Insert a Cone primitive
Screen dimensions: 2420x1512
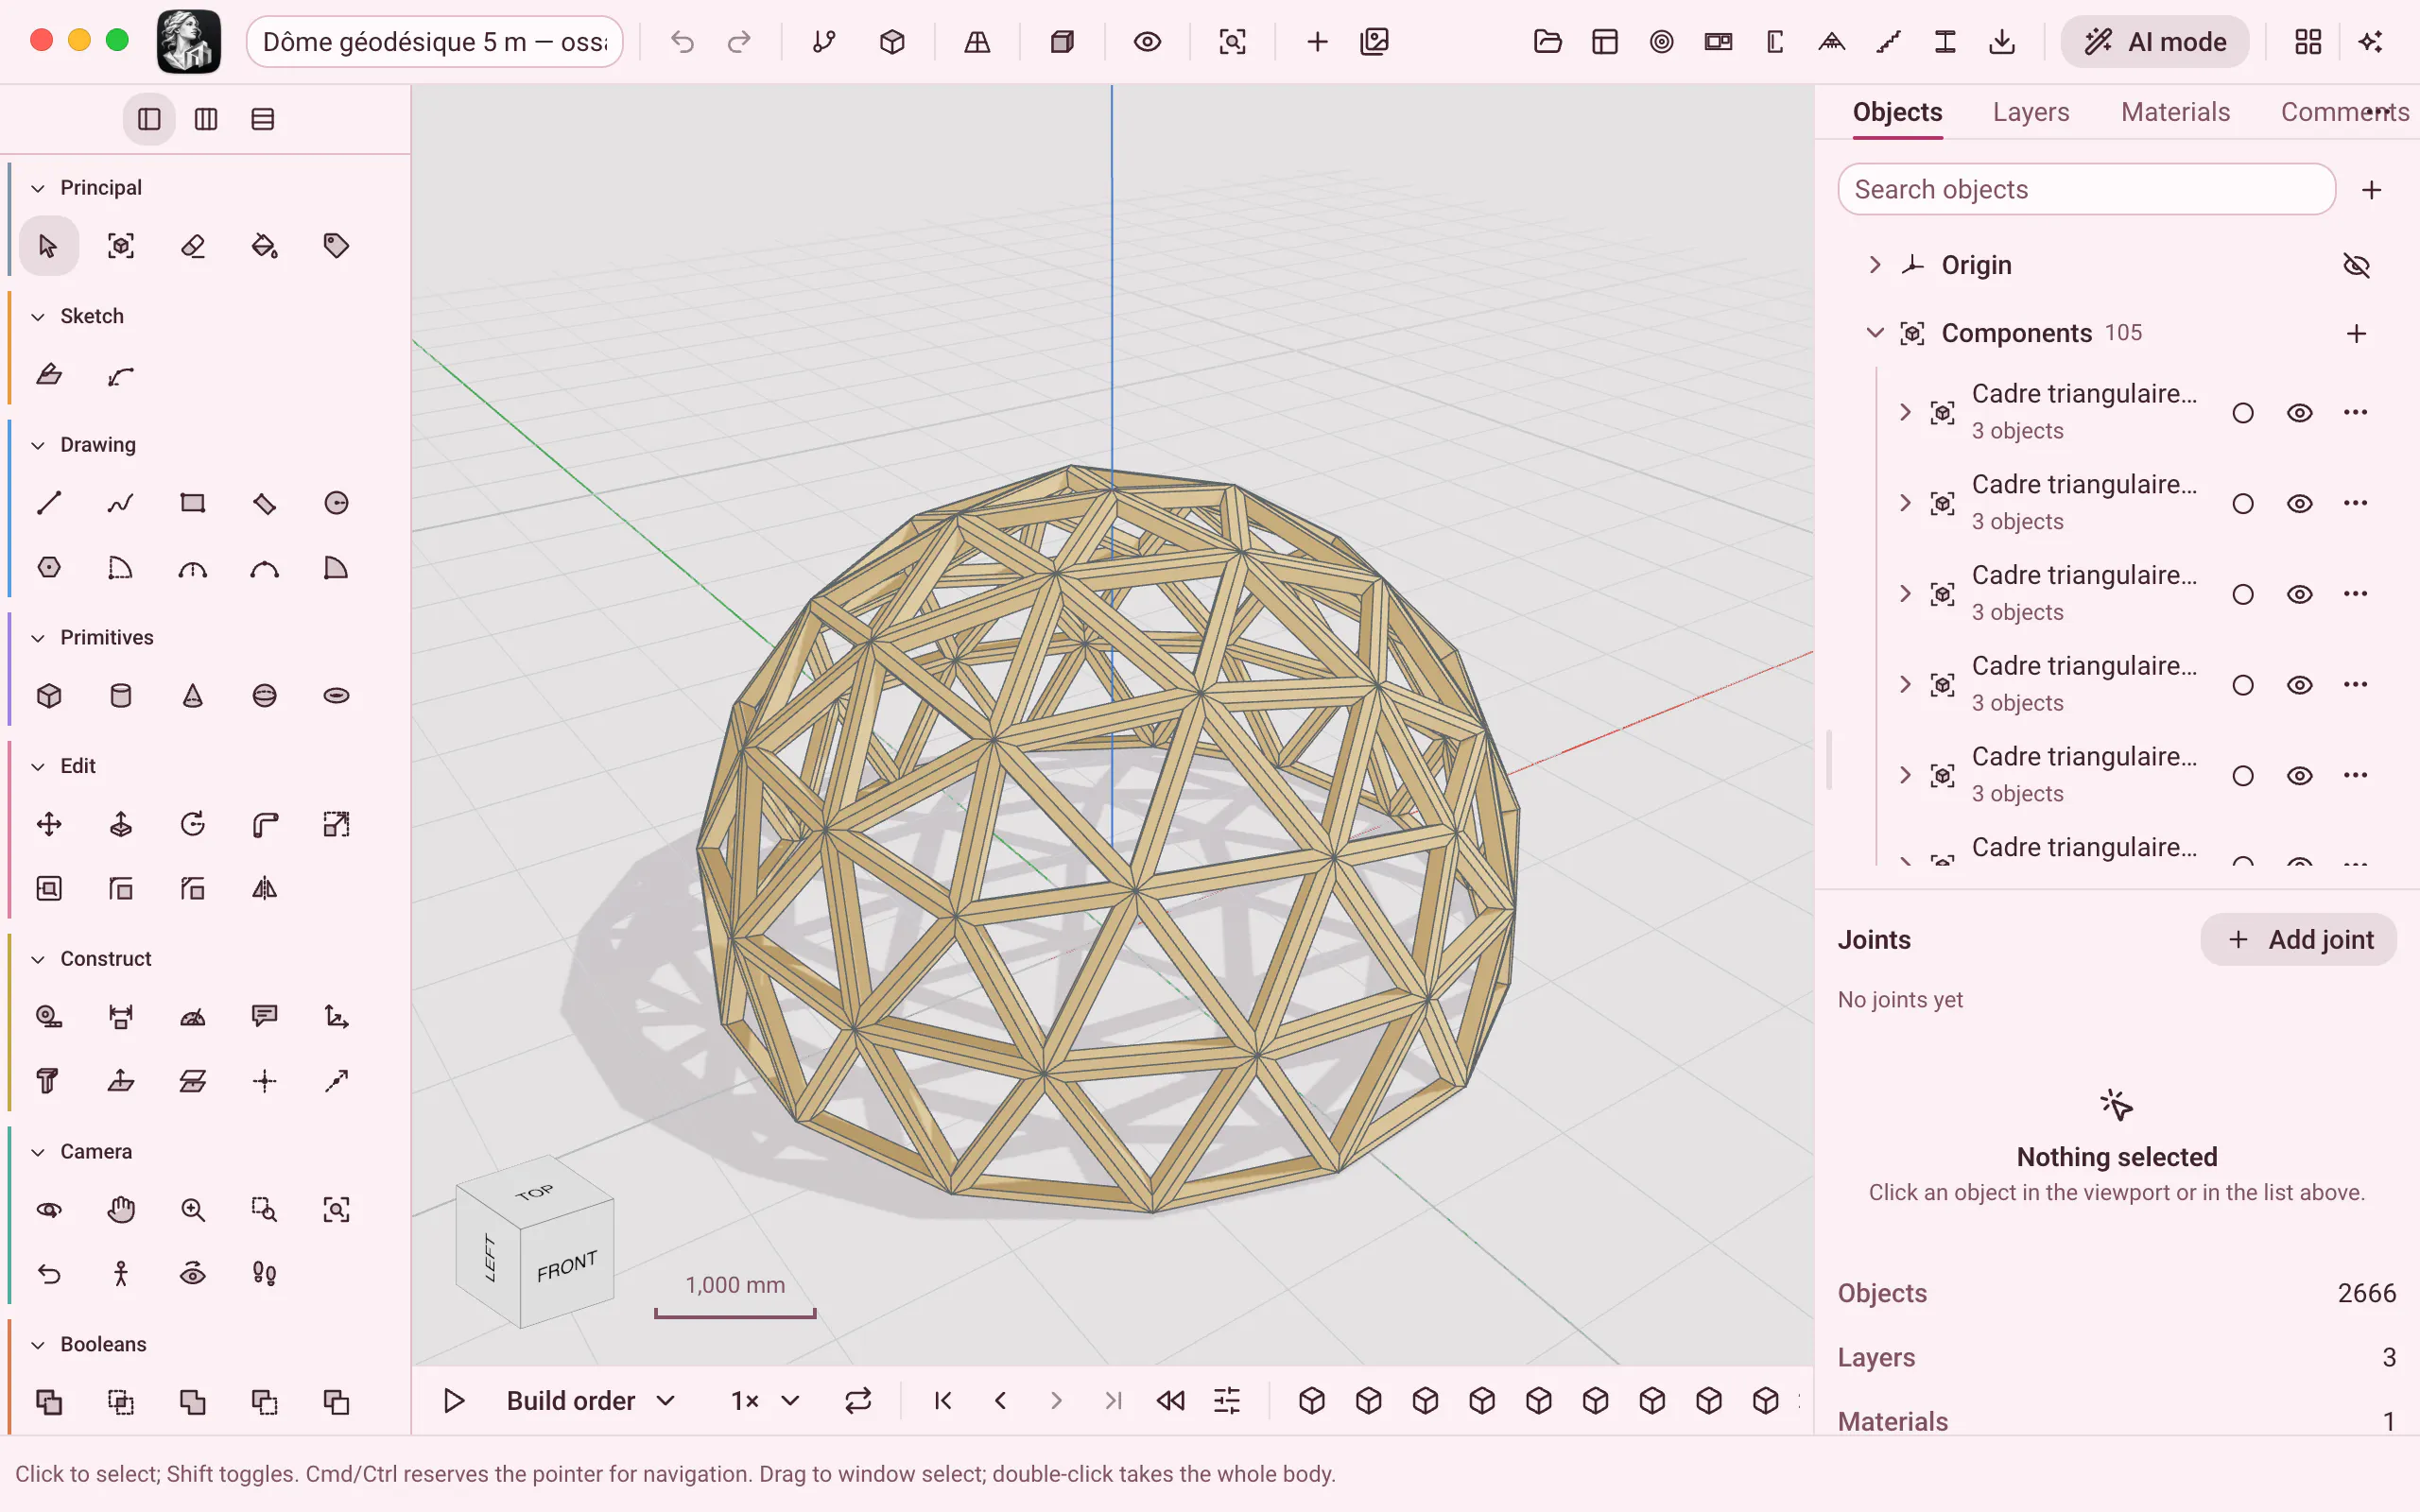[192, 696]
